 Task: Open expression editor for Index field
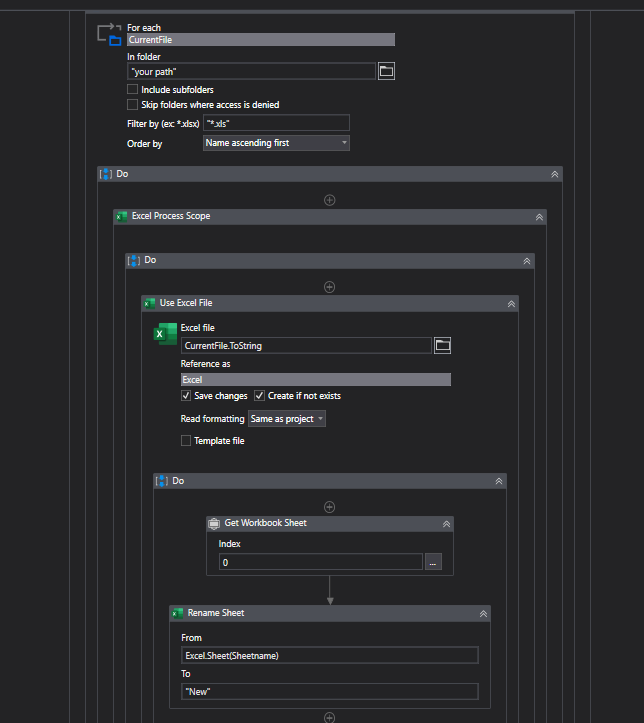pyautogui.click(x=433, y=562)
